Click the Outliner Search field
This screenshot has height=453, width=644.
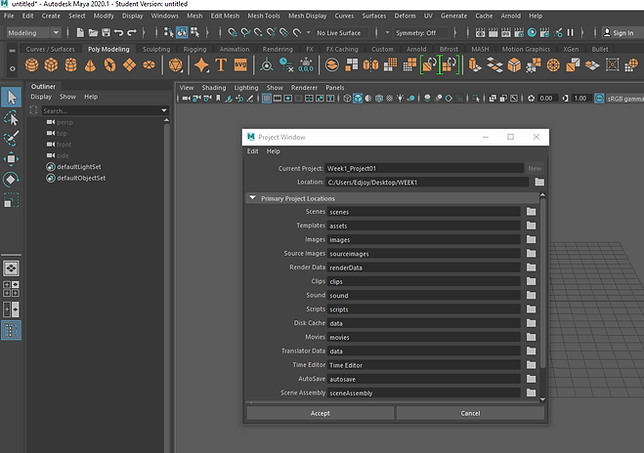(x=101, y=110)
